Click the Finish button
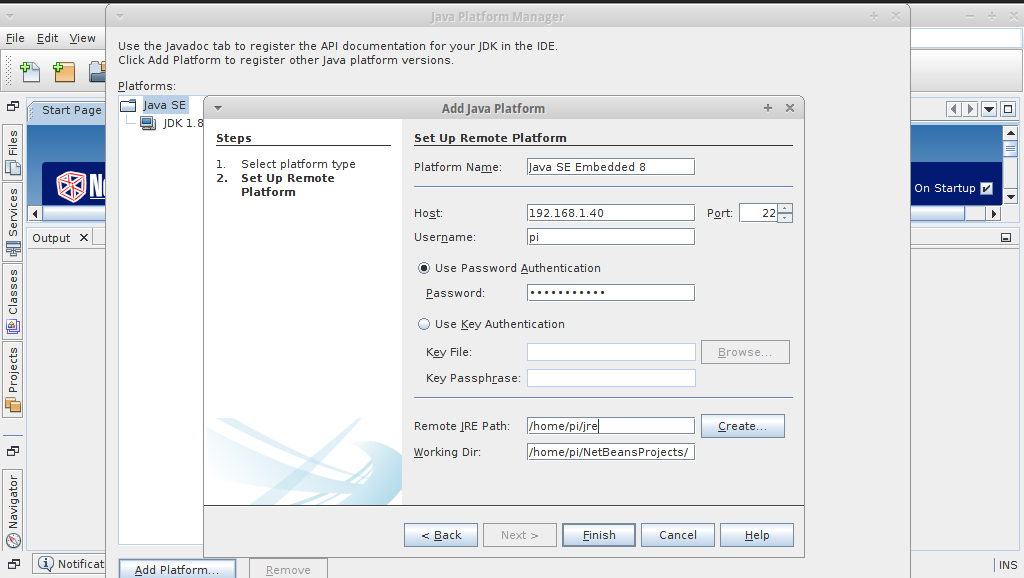This screenshot has height=578, width=1024. tap(598, 534)
